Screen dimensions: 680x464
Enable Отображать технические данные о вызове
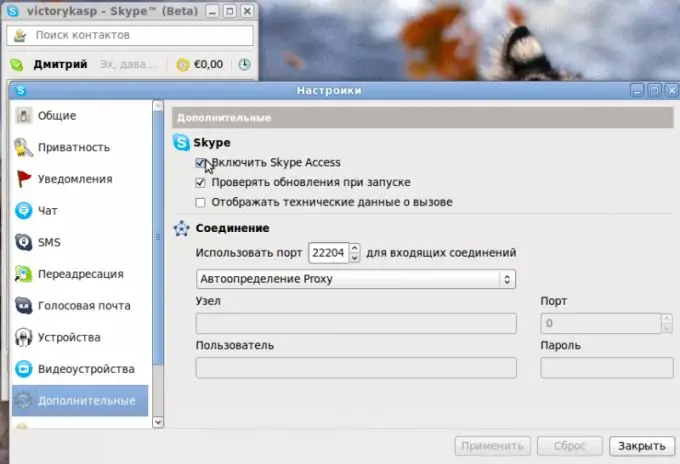tap(200, 203)
